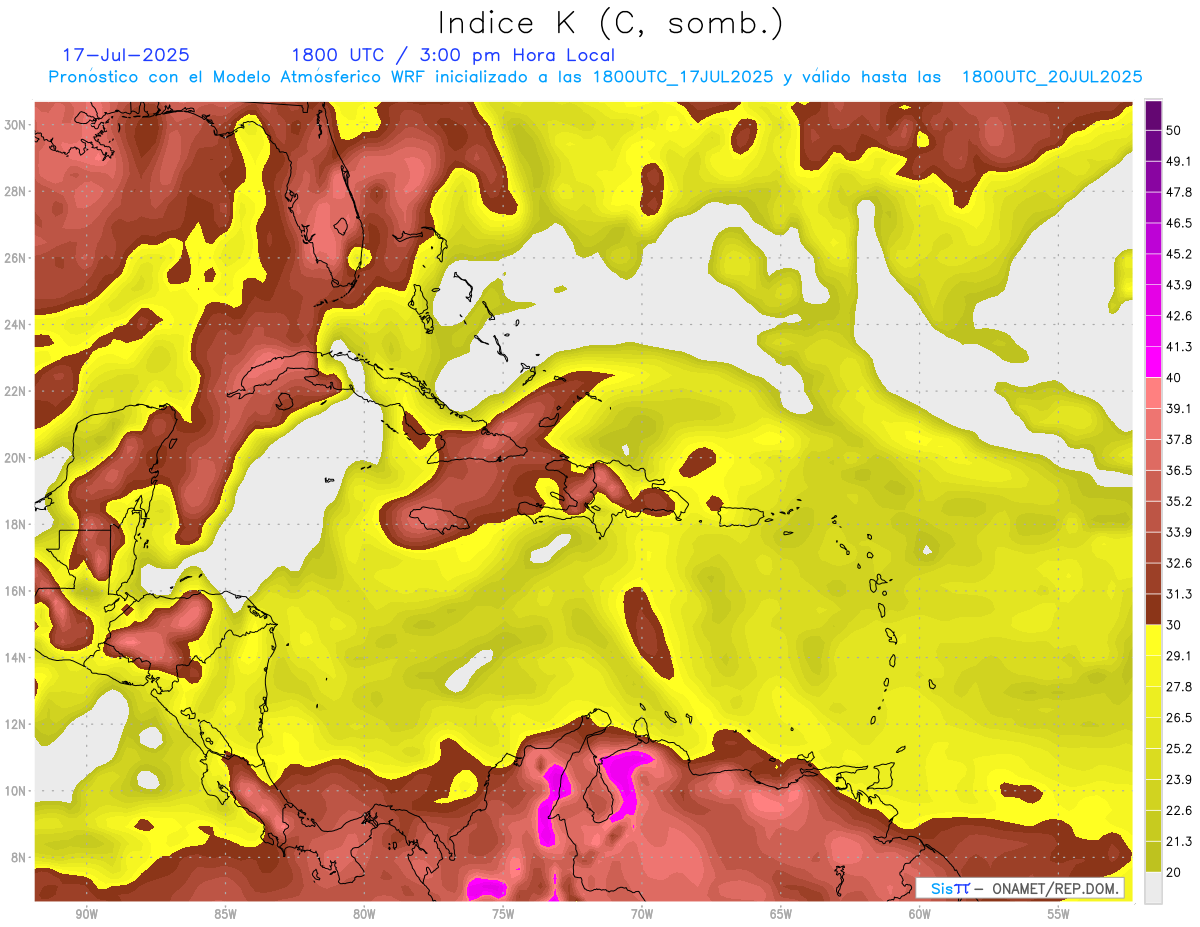The image size is (1200, 927).
Task: Click the dark purple colorbar swatch beside 50
Action: pos(1153,115)
